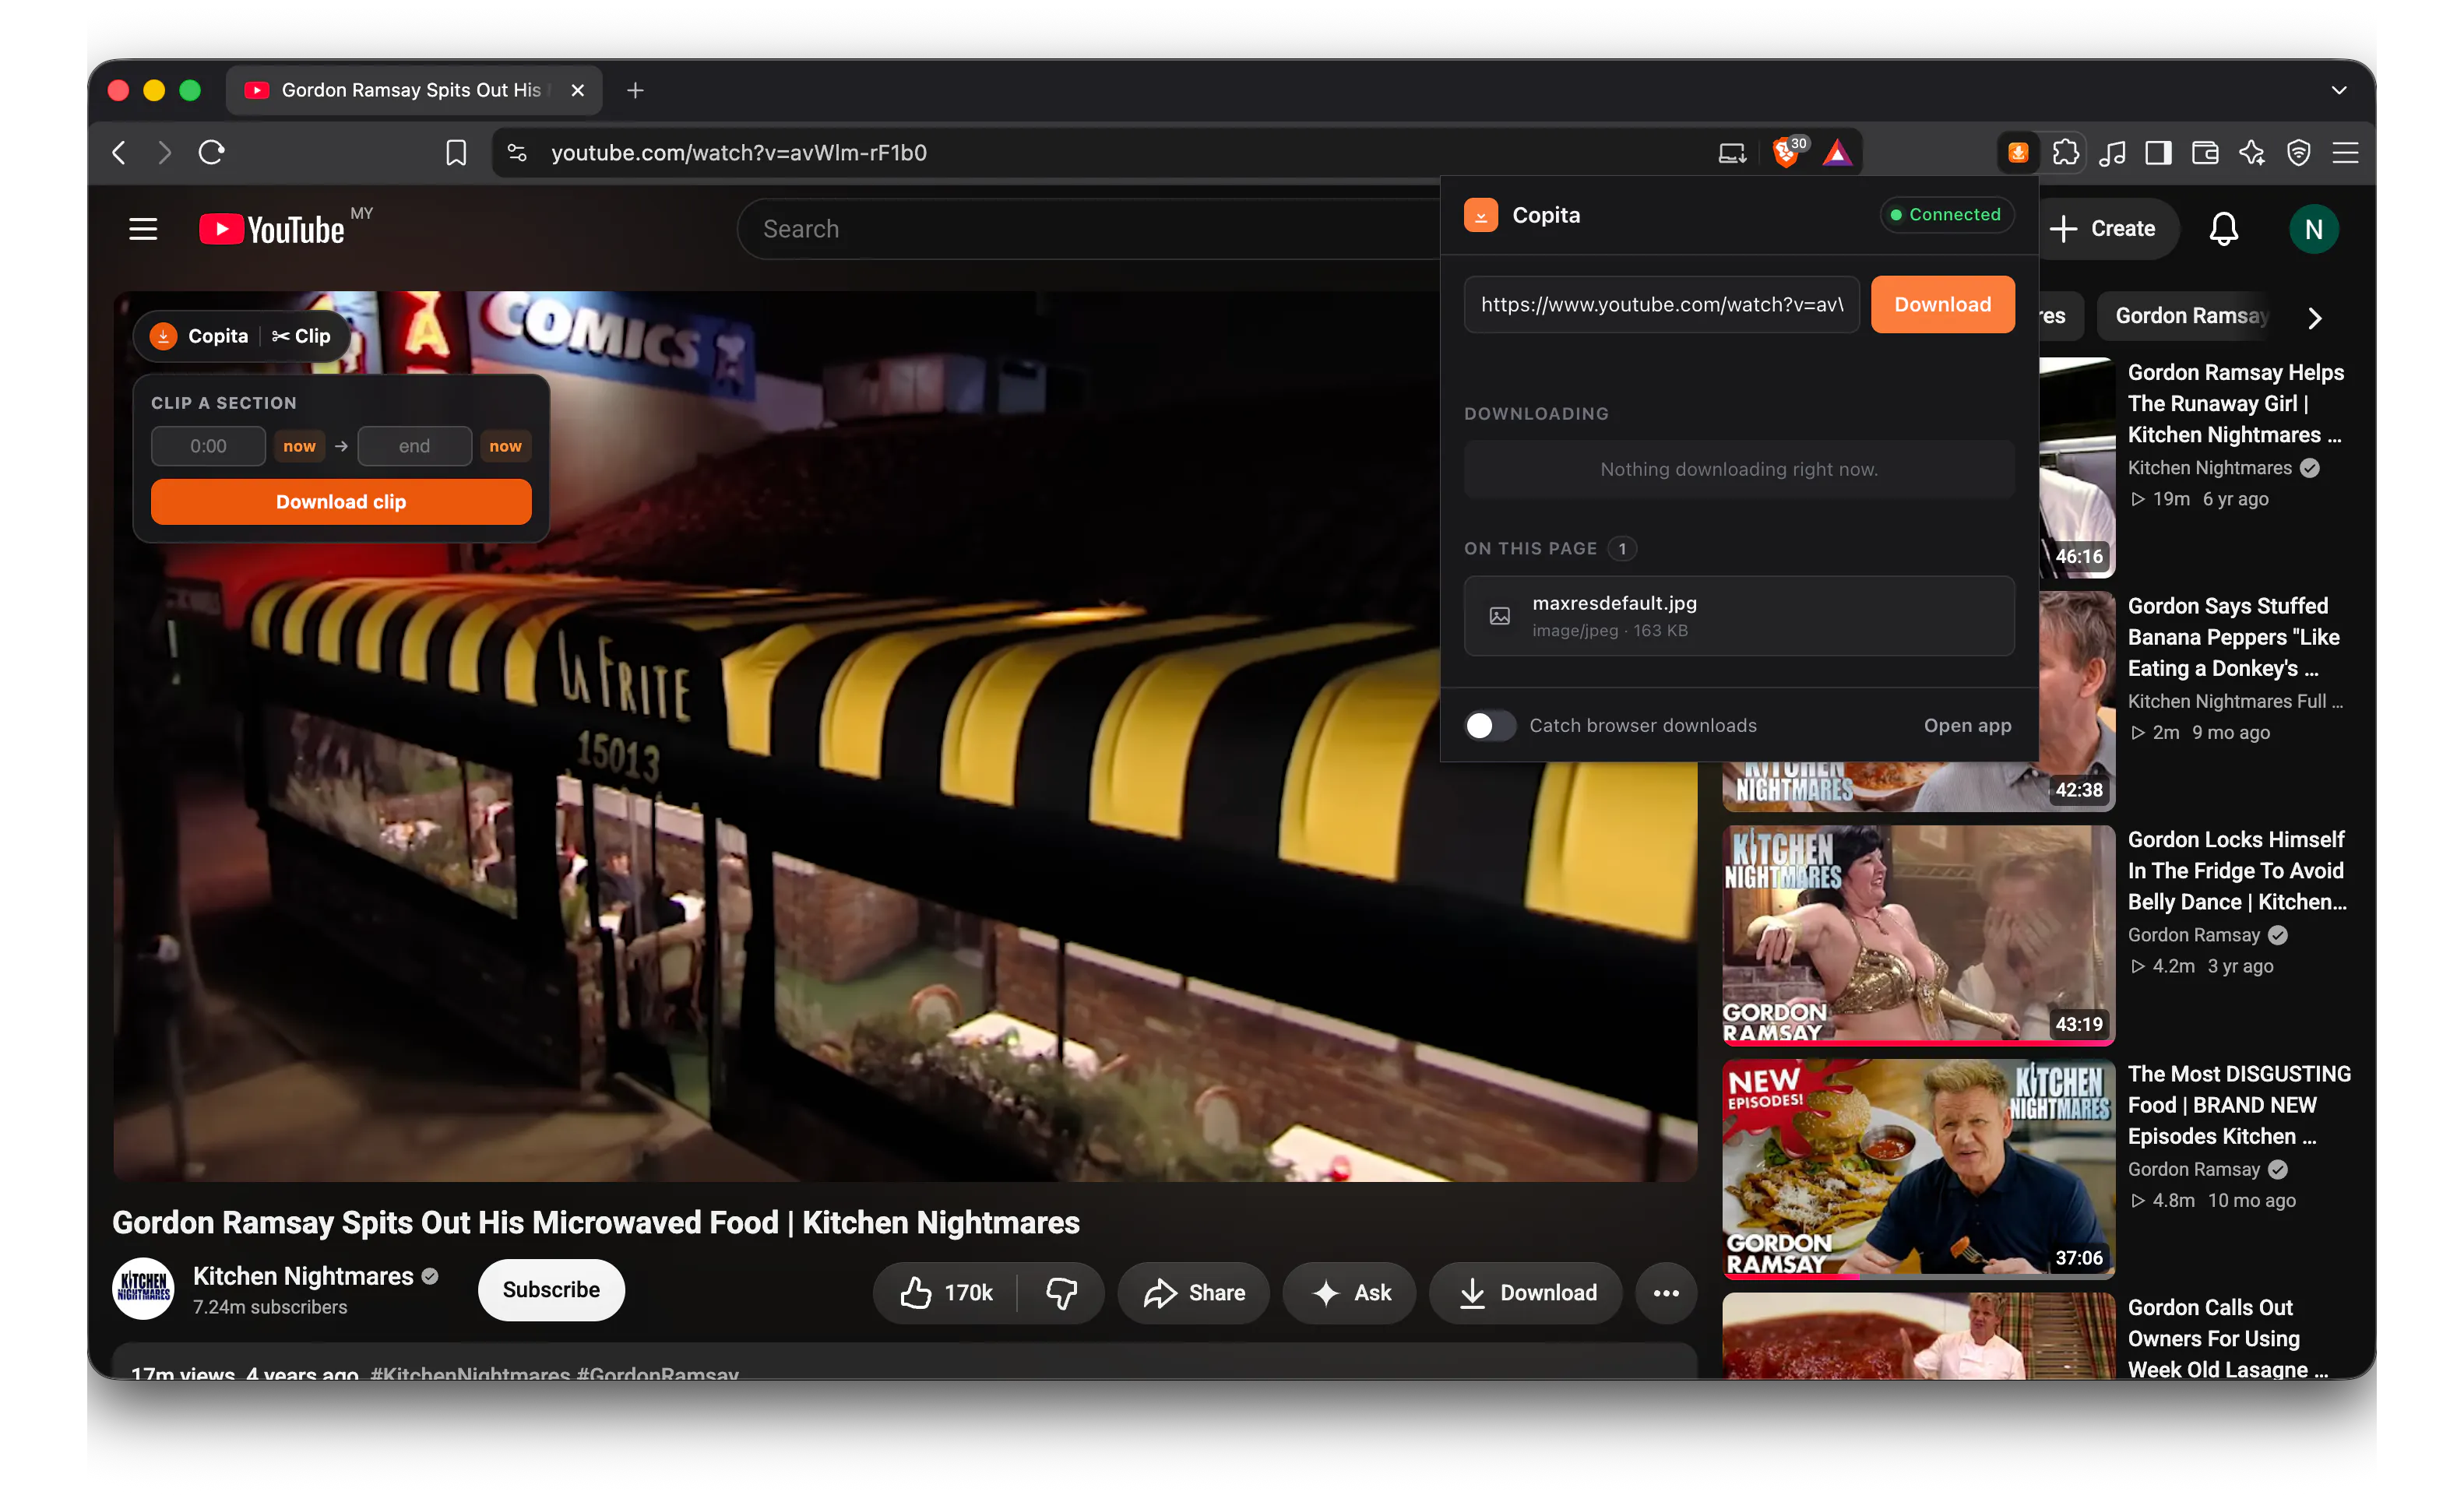This screenshot has height=1495, width=2464.
Task: Close the Gordon Ramsay browser tab
Action: tap(577, 90)
